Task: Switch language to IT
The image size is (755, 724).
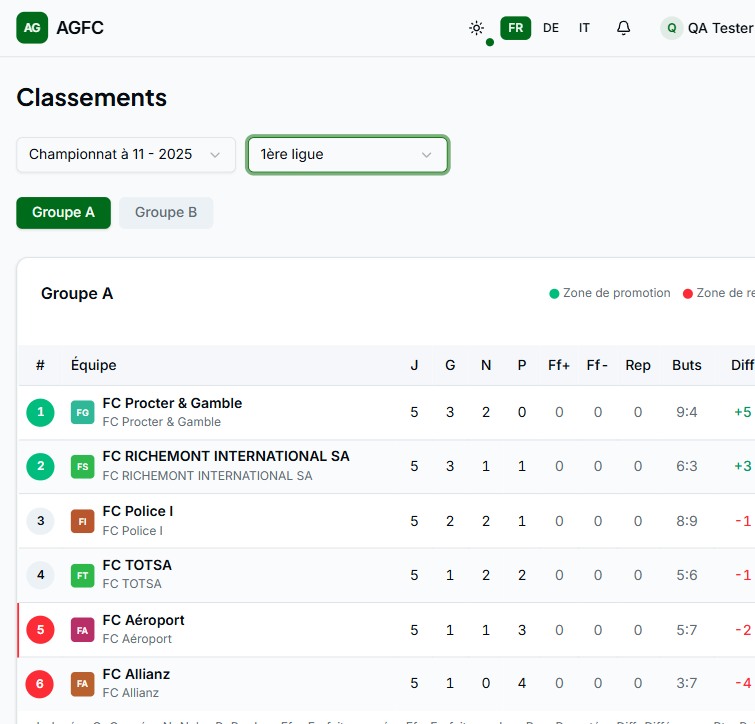Action: point(584,28)
